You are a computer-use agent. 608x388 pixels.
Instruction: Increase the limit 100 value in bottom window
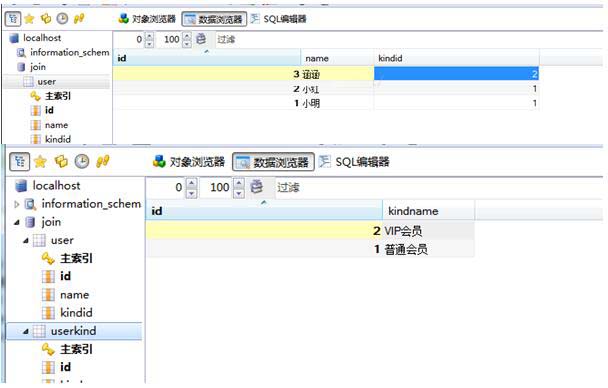click(x=239, y=183)
